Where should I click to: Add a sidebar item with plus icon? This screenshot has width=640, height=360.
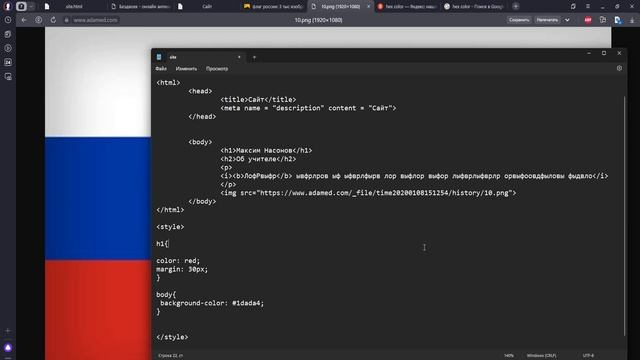[x=8, y=331]
